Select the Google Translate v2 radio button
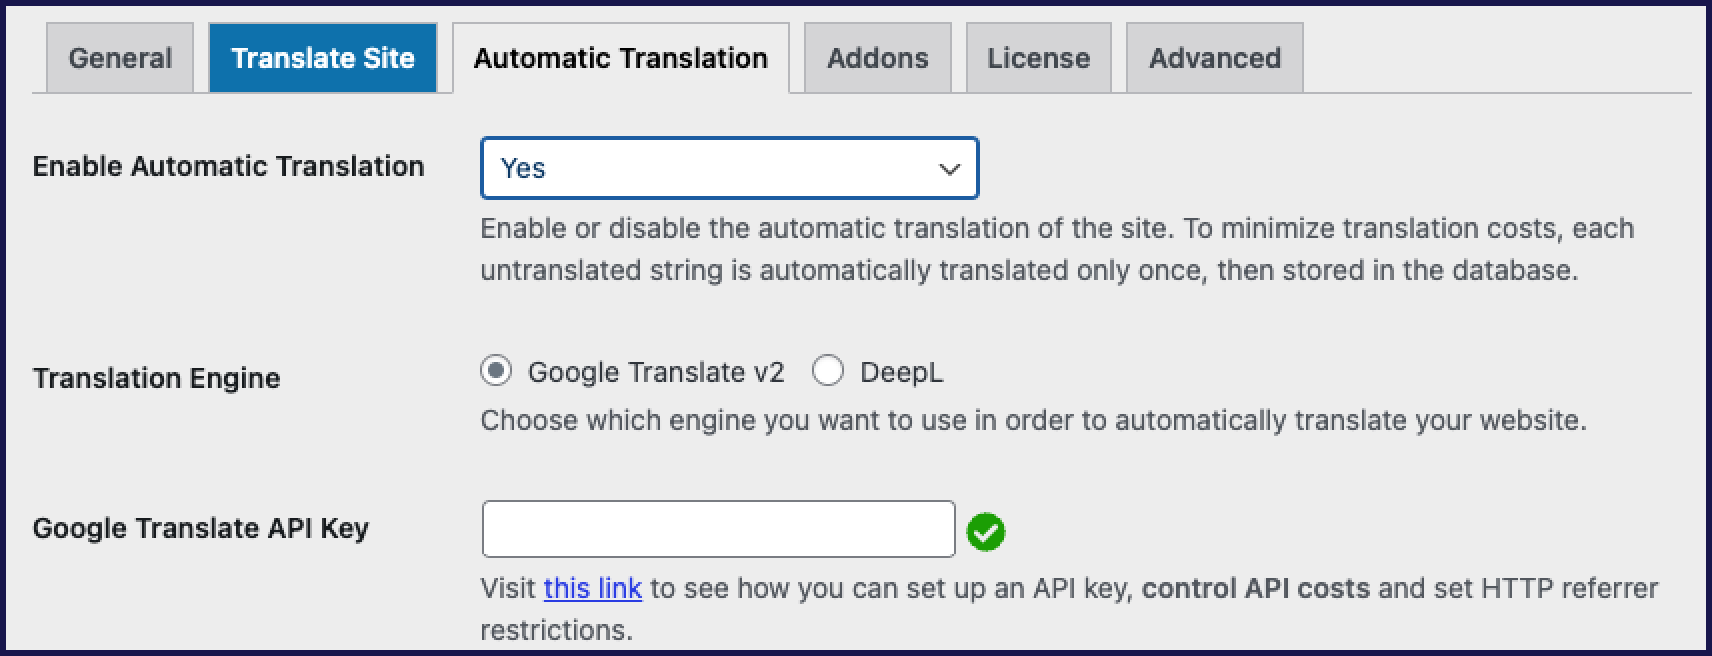1712x656 pixels. [x=496, y=371]
